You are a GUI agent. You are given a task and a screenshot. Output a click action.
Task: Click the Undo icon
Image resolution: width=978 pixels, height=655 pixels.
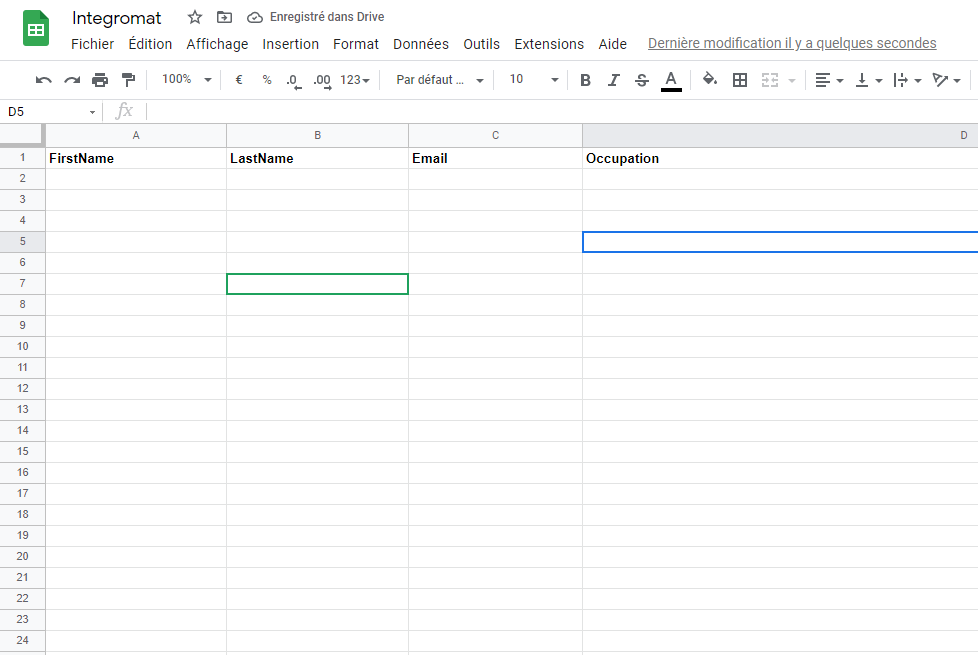point(43,80)
